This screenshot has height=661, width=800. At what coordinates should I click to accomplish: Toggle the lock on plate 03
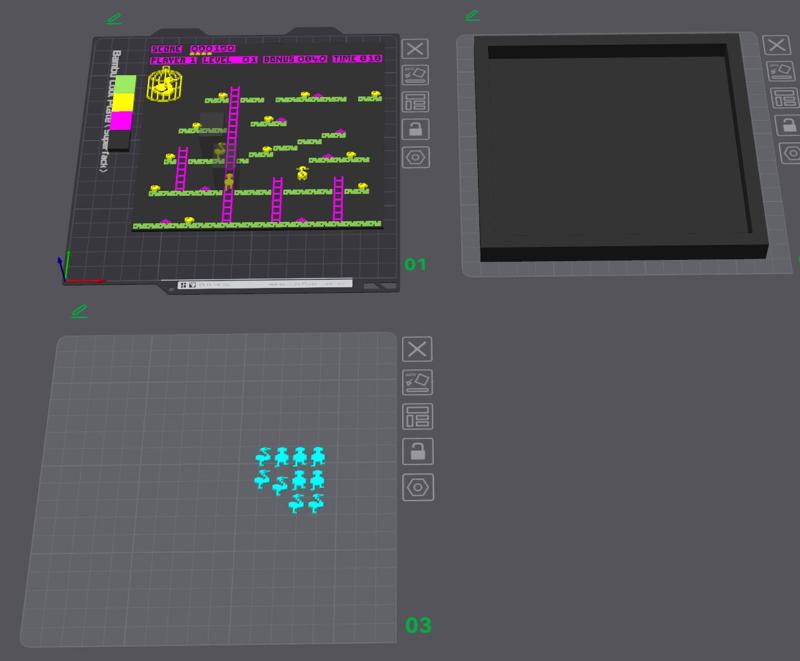418,451
